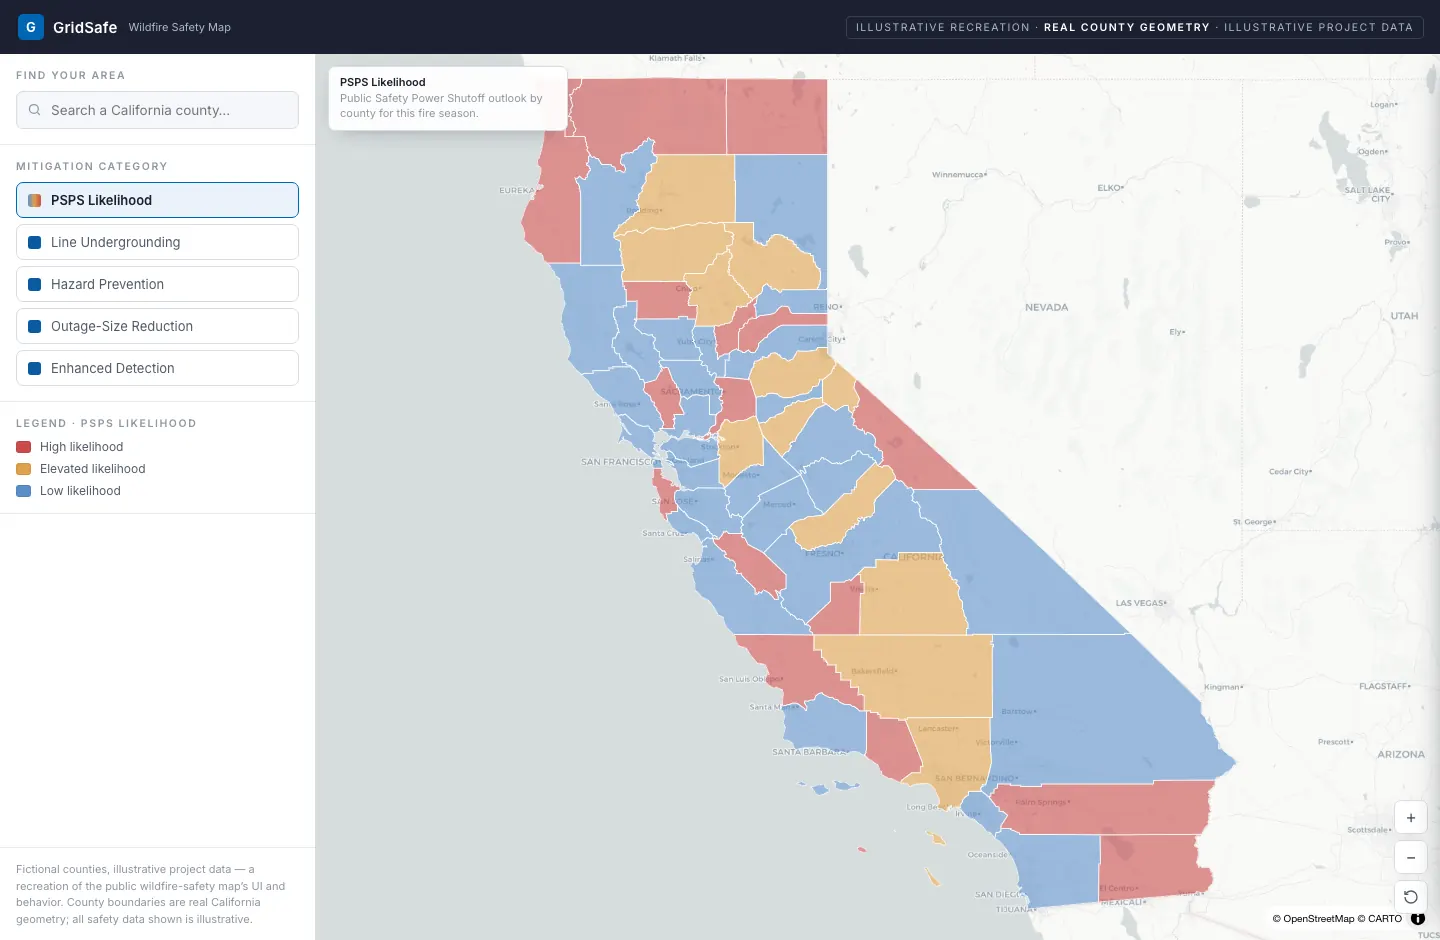Click the High likelihood red legend swatch

24,447
